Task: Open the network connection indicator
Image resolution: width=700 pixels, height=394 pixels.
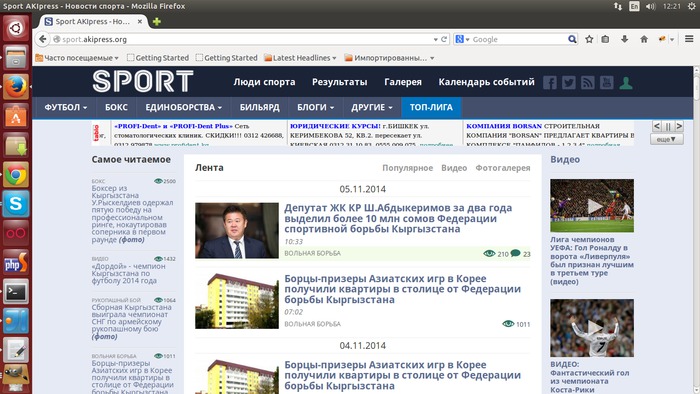Action: pos(618,6)
